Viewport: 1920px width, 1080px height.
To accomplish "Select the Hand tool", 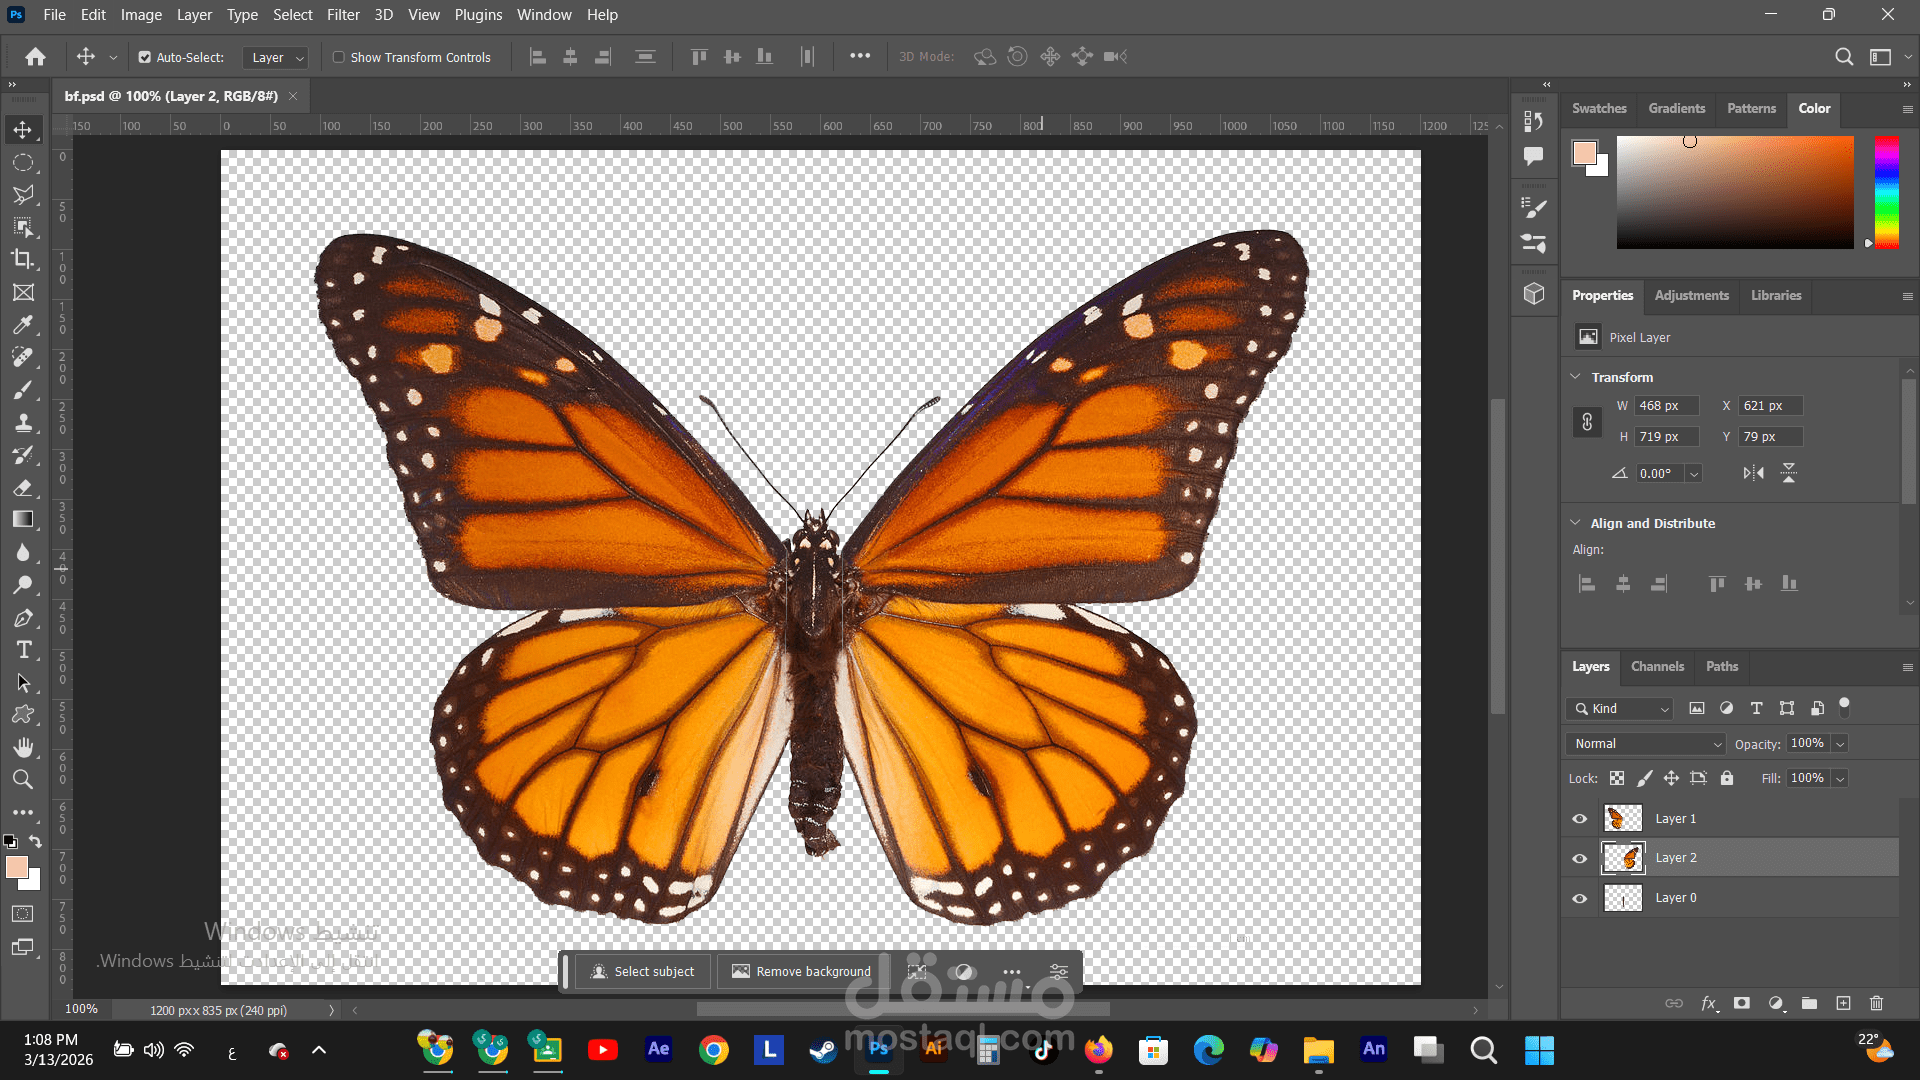I will tap(23, 747).
